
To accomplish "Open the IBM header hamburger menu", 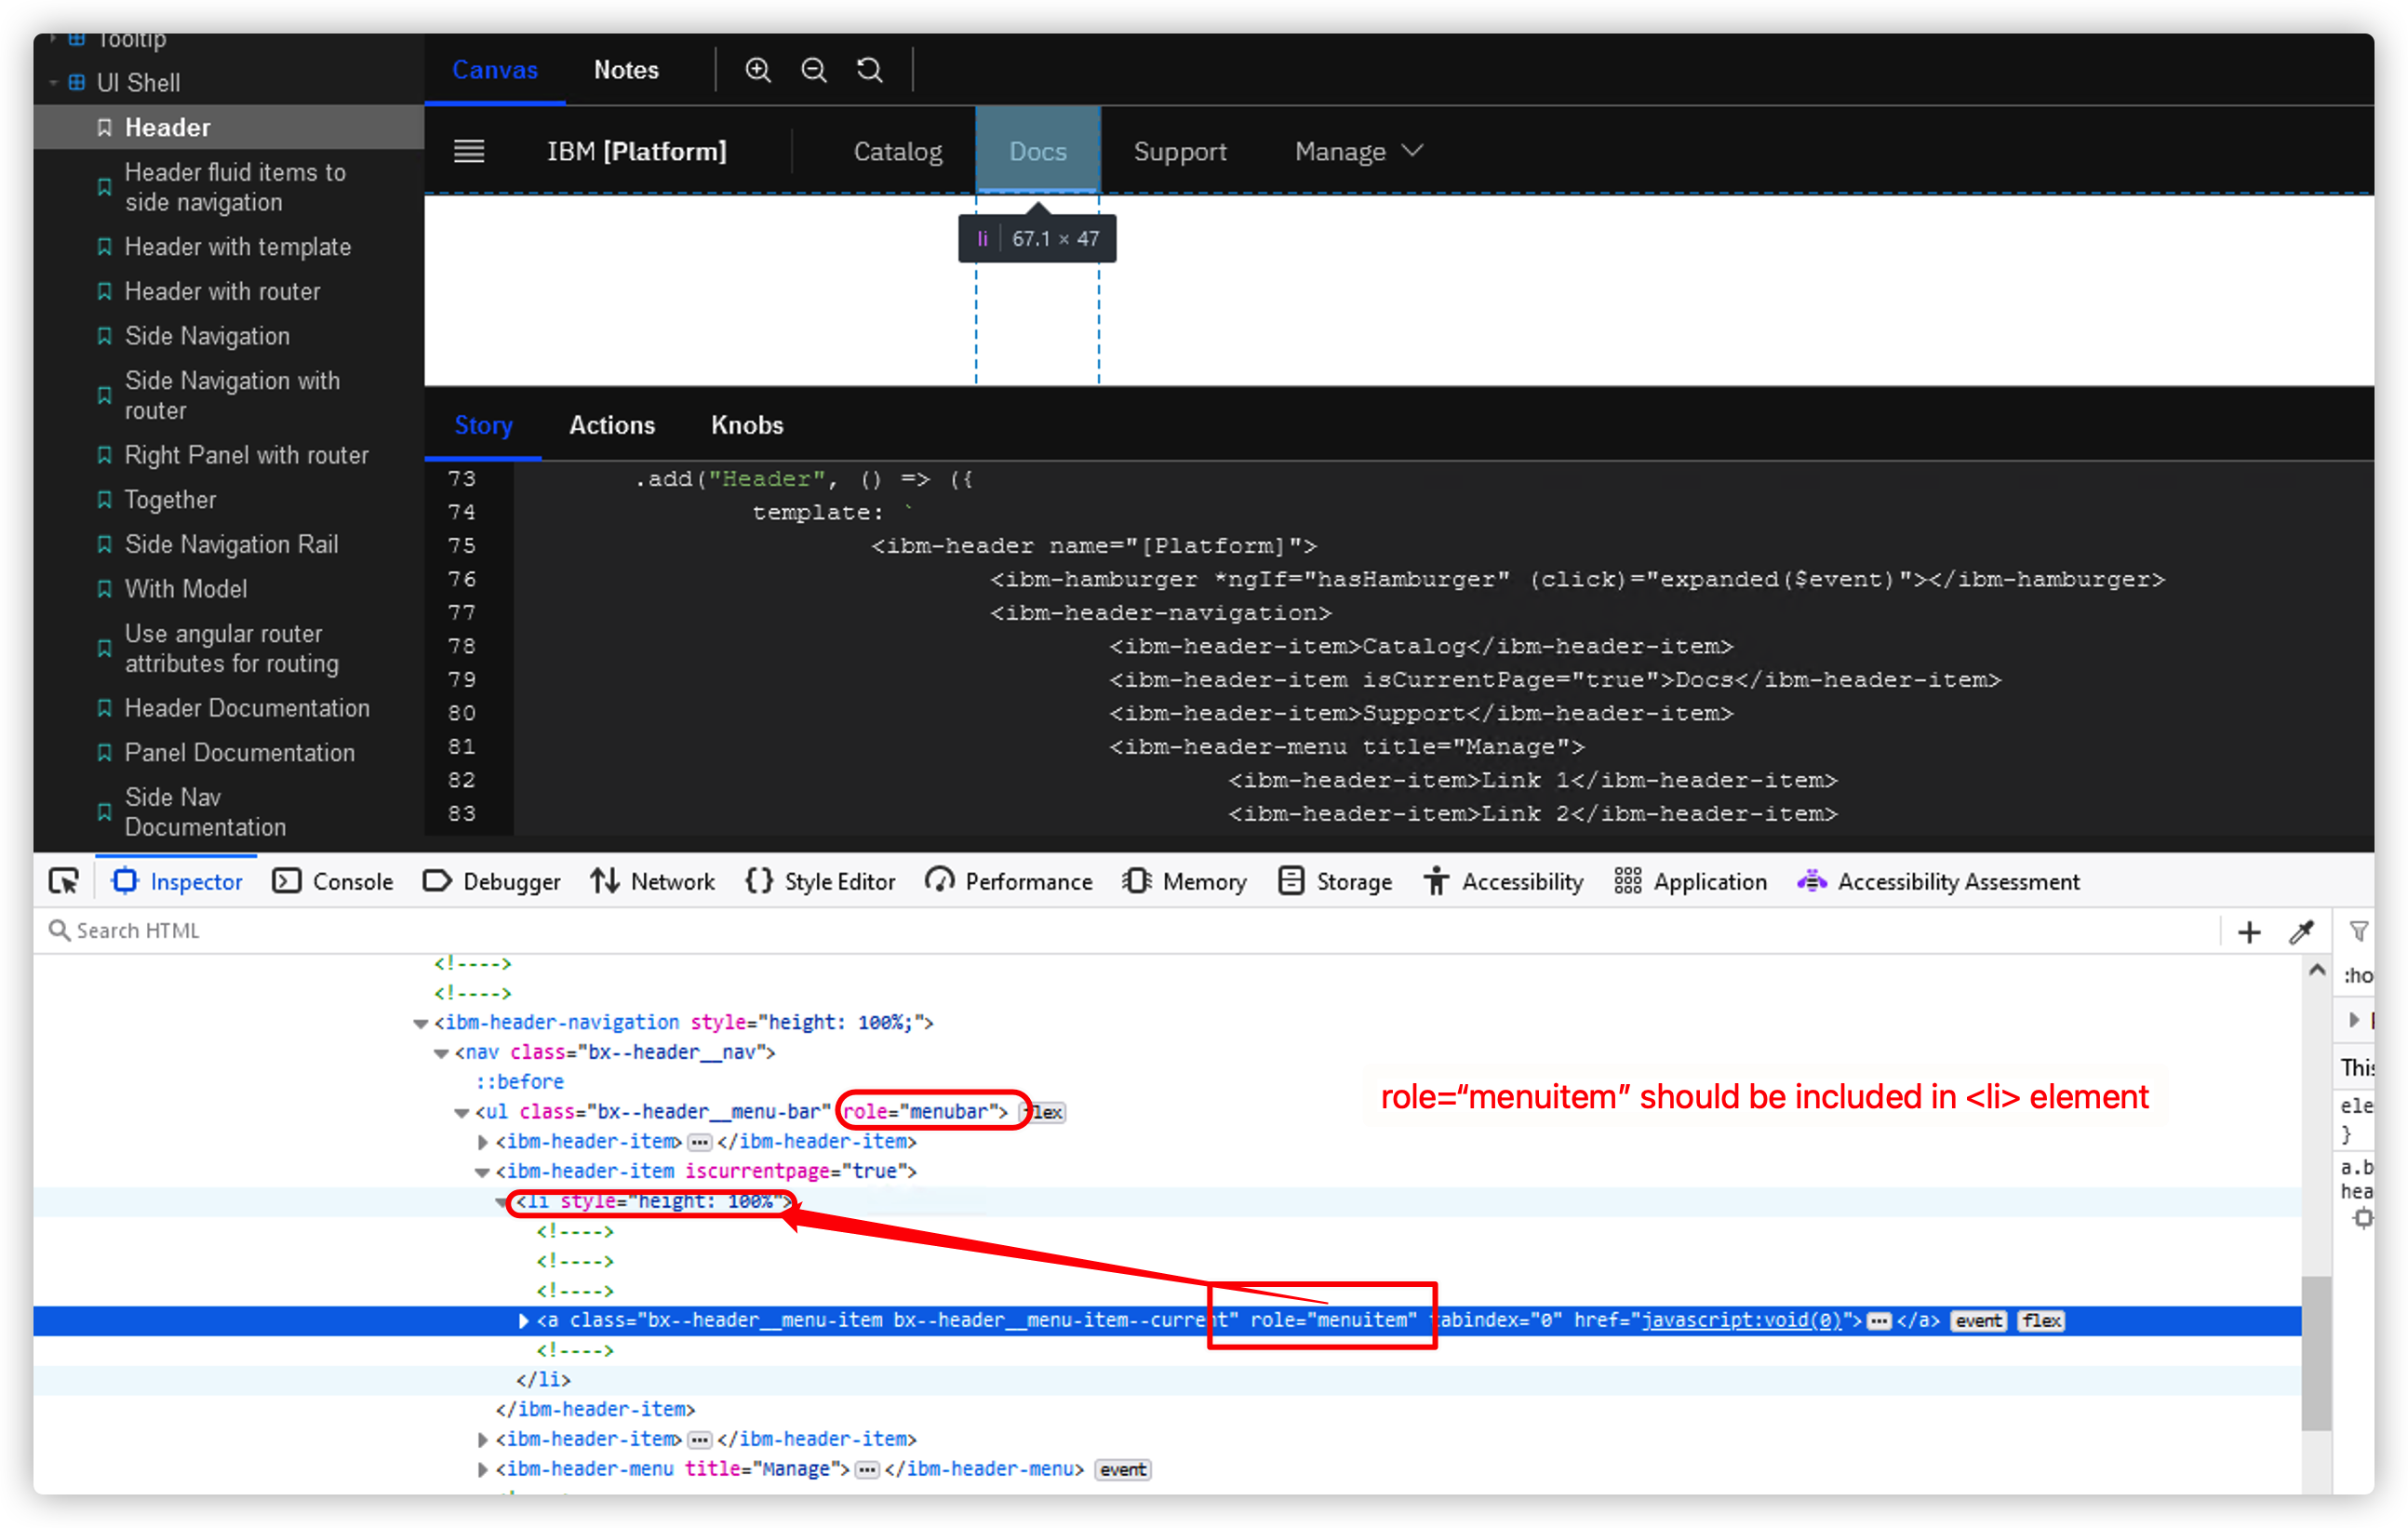I will tap(468, 150).
